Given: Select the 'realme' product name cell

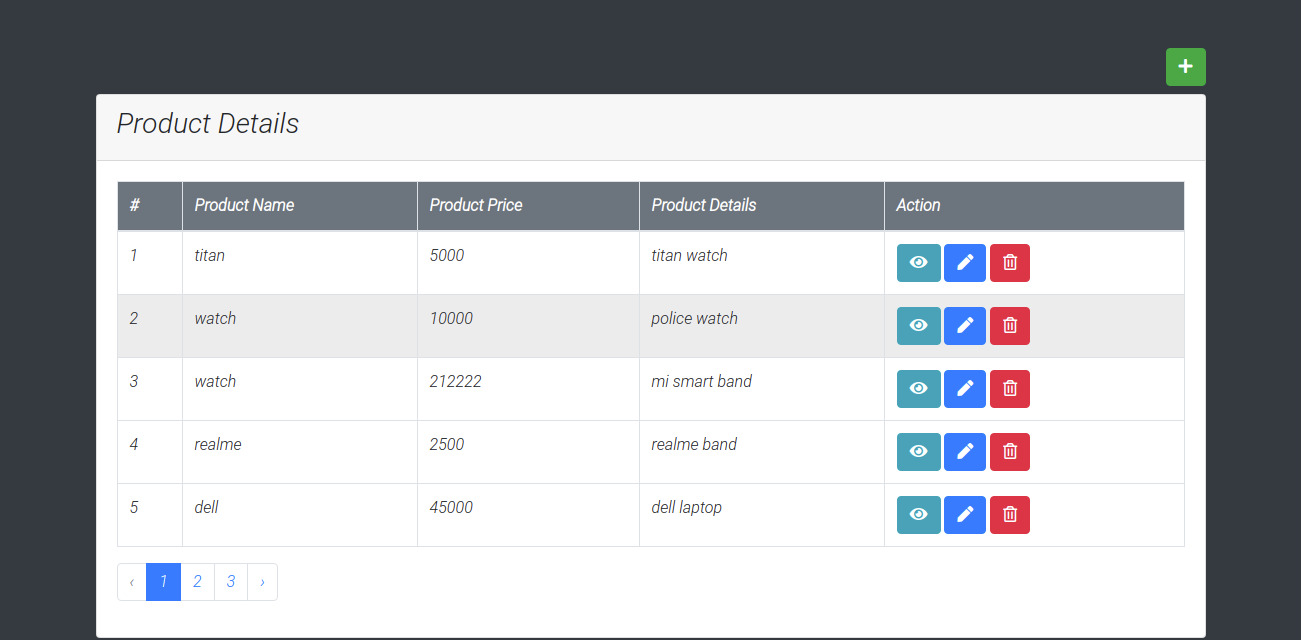Looking at the screenshot, I should tap(300, 452).
